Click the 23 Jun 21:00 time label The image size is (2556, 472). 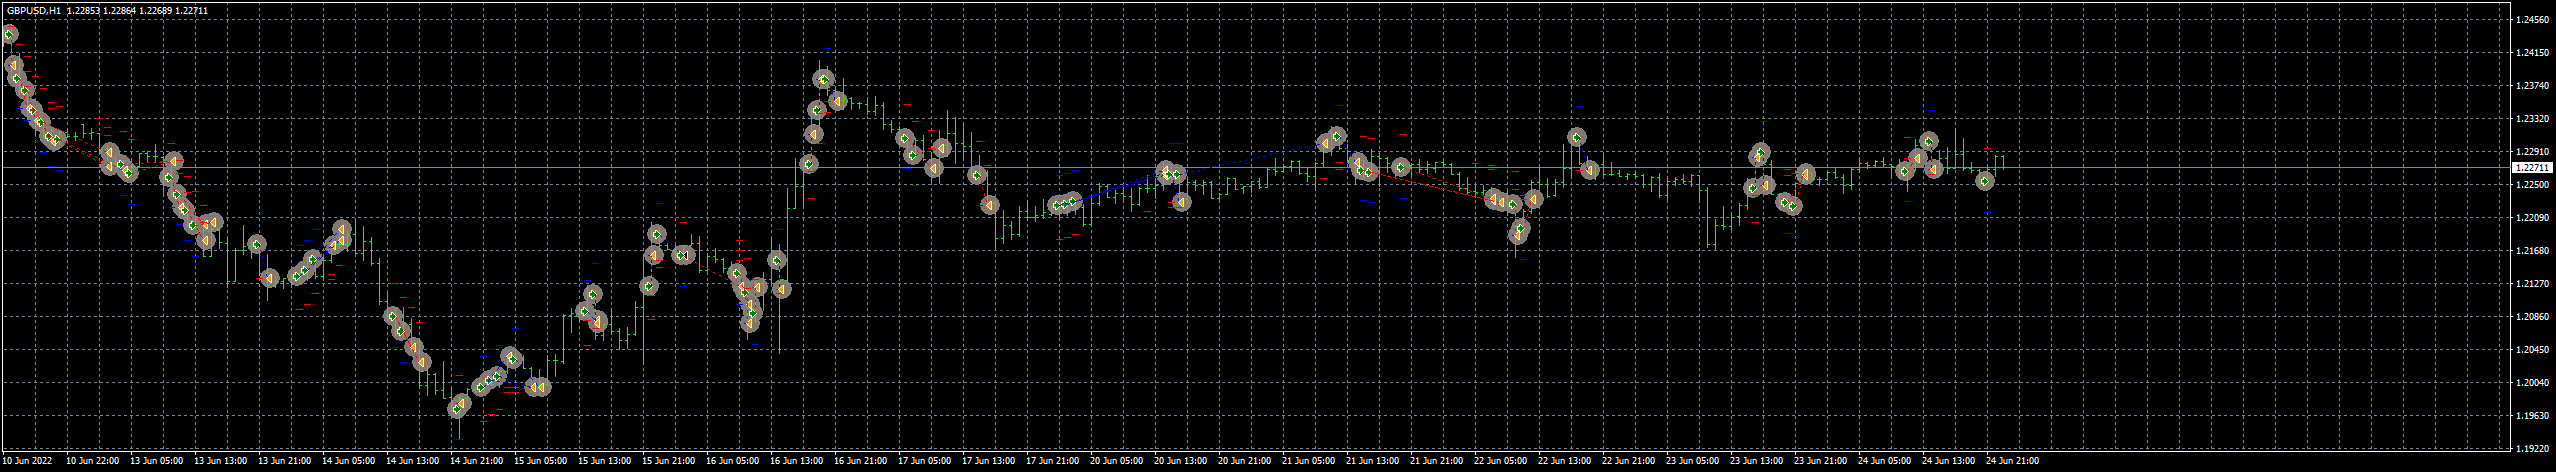click(1820, 462)
